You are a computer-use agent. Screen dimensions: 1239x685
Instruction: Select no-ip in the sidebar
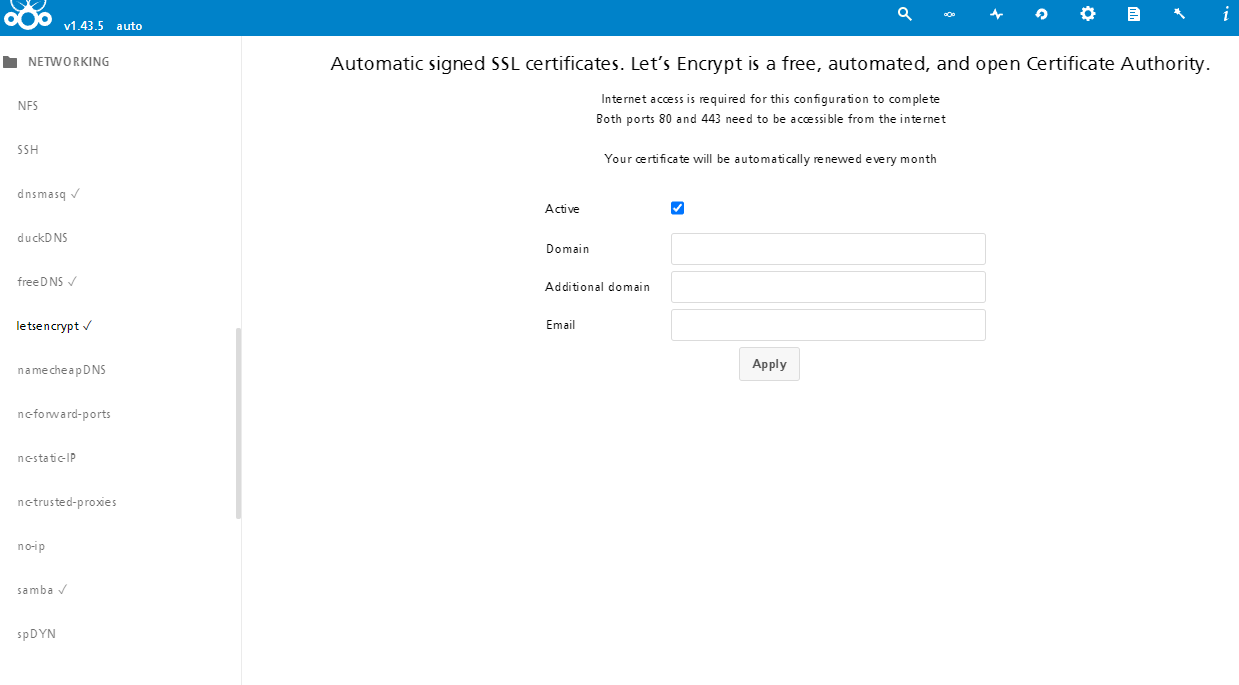(x=31, y=546)
